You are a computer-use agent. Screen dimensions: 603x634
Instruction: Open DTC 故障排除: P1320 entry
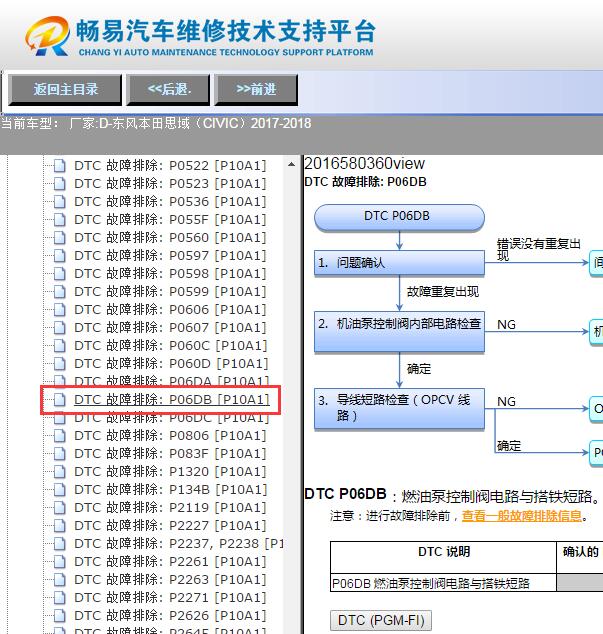170,471
